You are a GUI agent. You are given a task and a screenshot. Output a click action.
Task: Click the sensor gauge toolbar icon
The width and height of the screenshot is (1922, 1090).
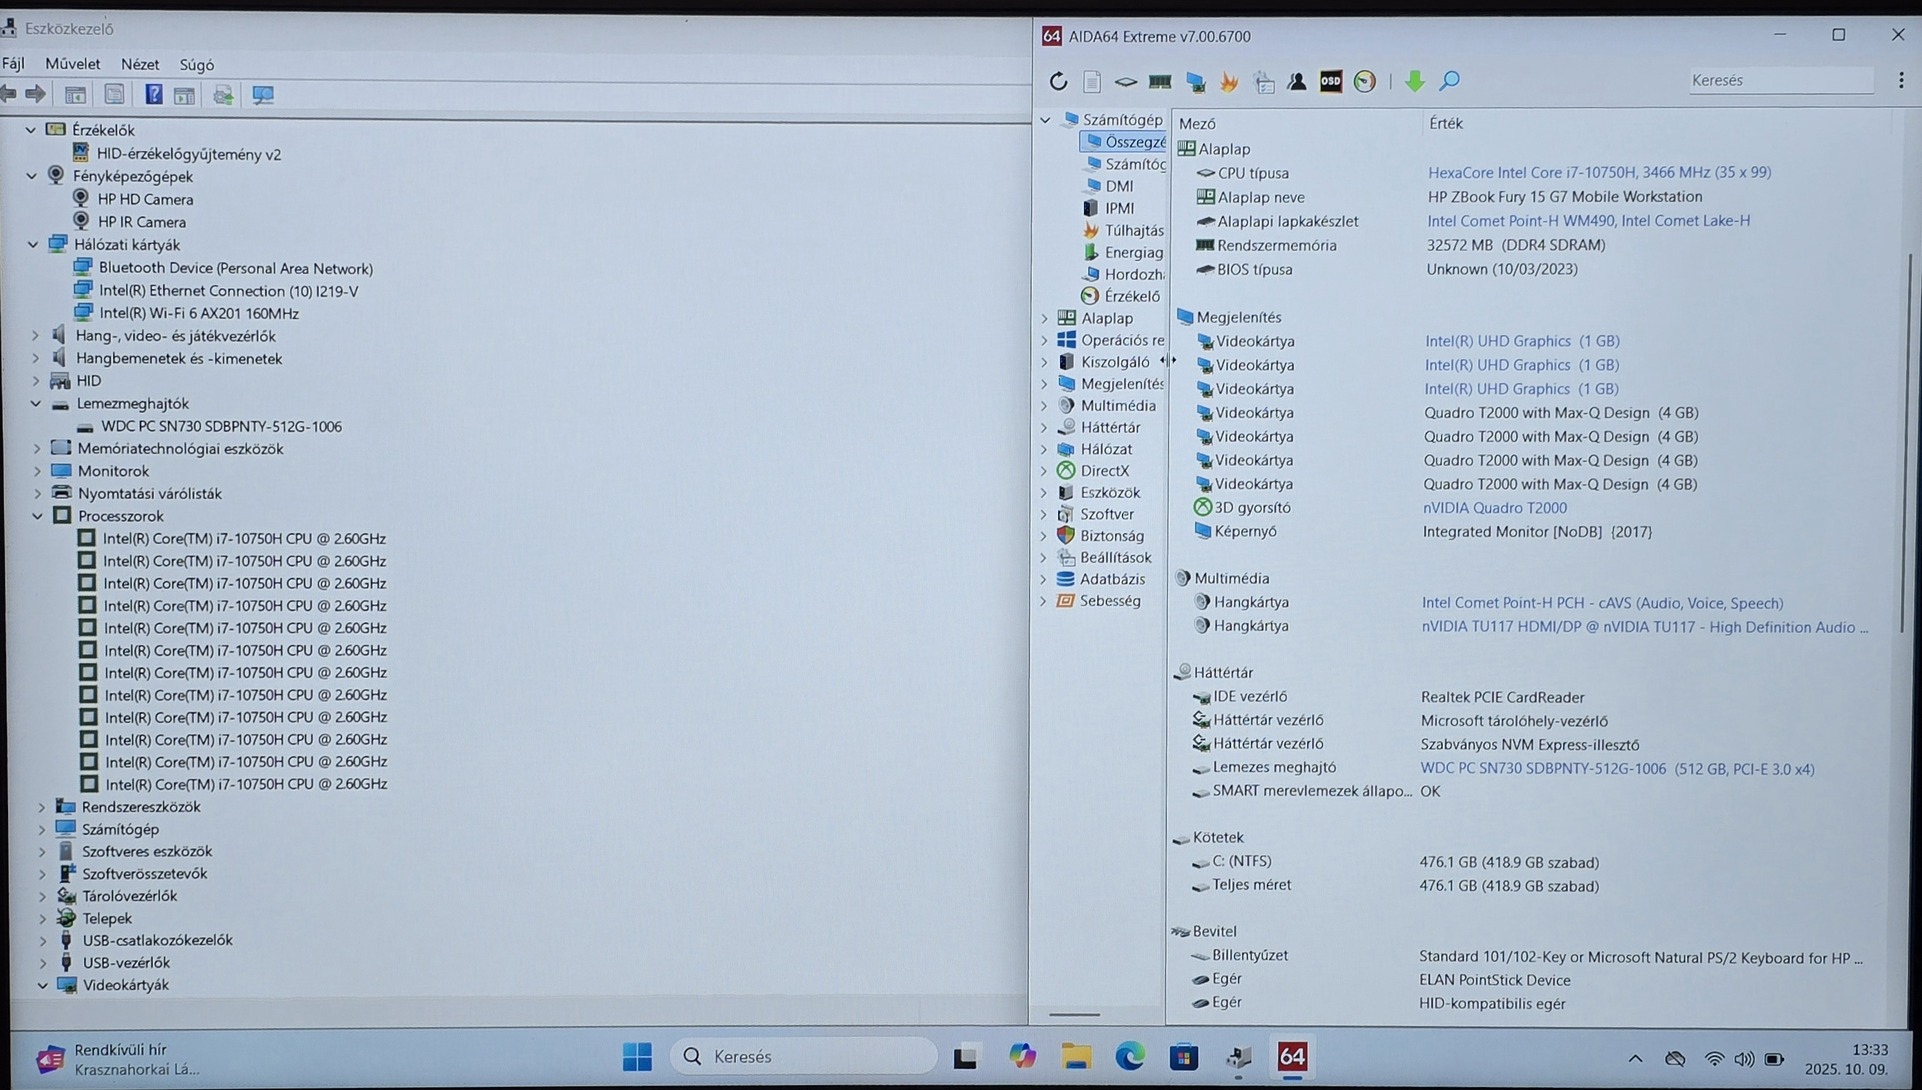pos(1364,82)
